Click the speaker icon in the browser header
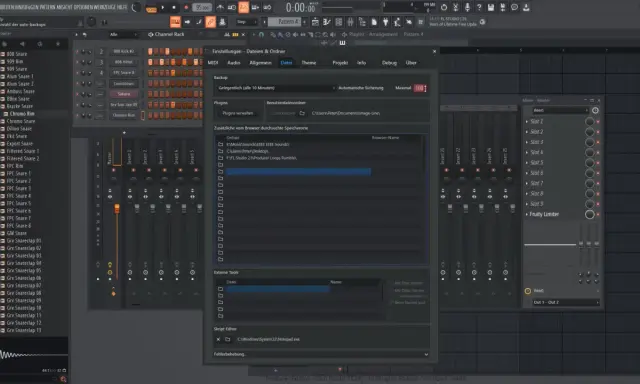Viewport: 640px width, 384px height. 22,44
